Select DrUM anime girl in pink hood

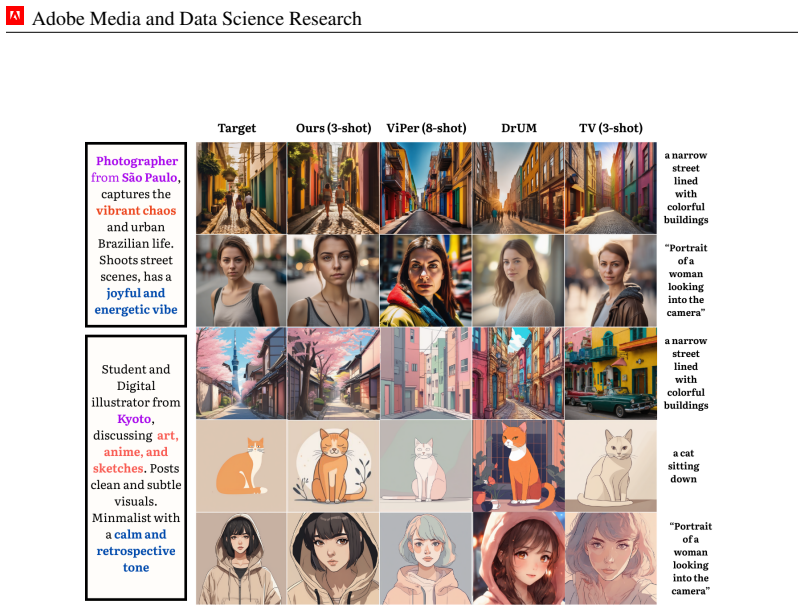518,559
